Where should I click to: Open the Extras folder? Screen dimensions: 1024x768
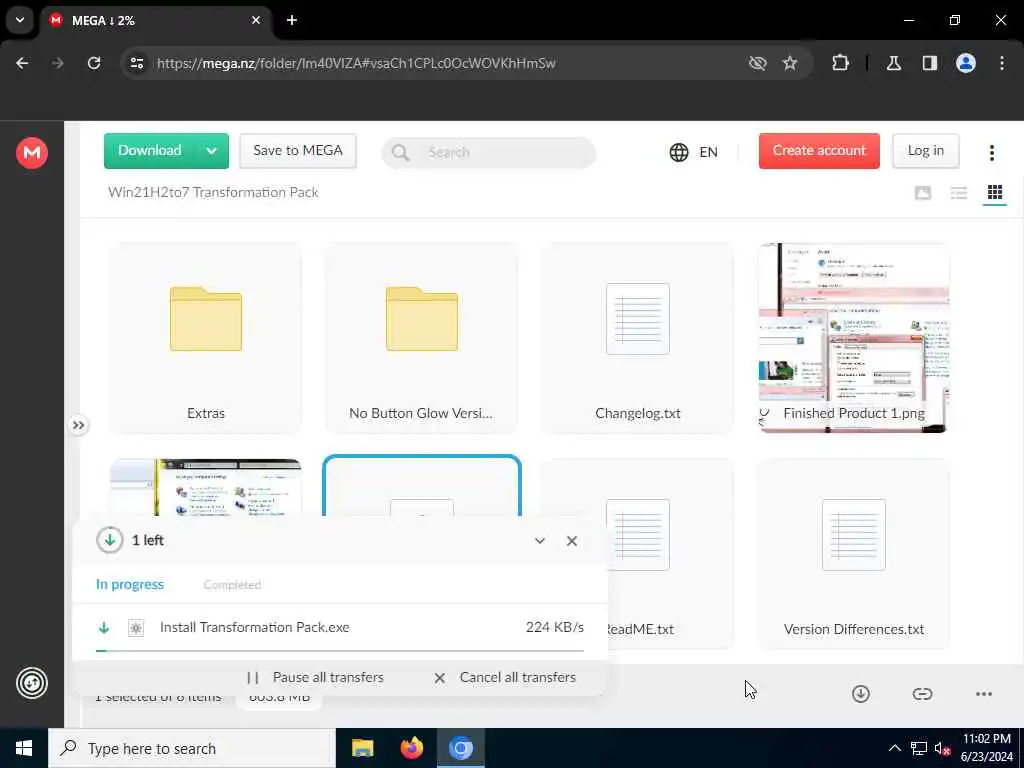[206, 338]
